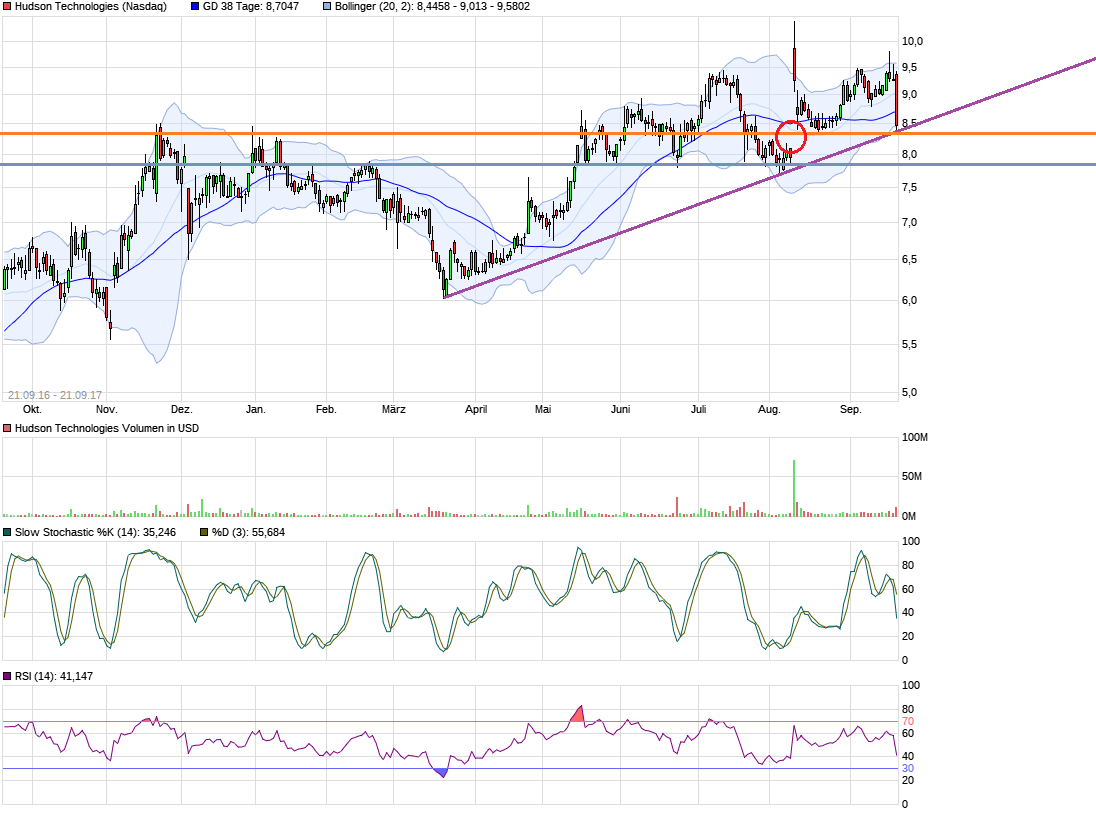Image resolution: width=1096 pixels, height=814 pixels.
Task: Click the red Hudson Technologies legend icon
Action: 8,7
